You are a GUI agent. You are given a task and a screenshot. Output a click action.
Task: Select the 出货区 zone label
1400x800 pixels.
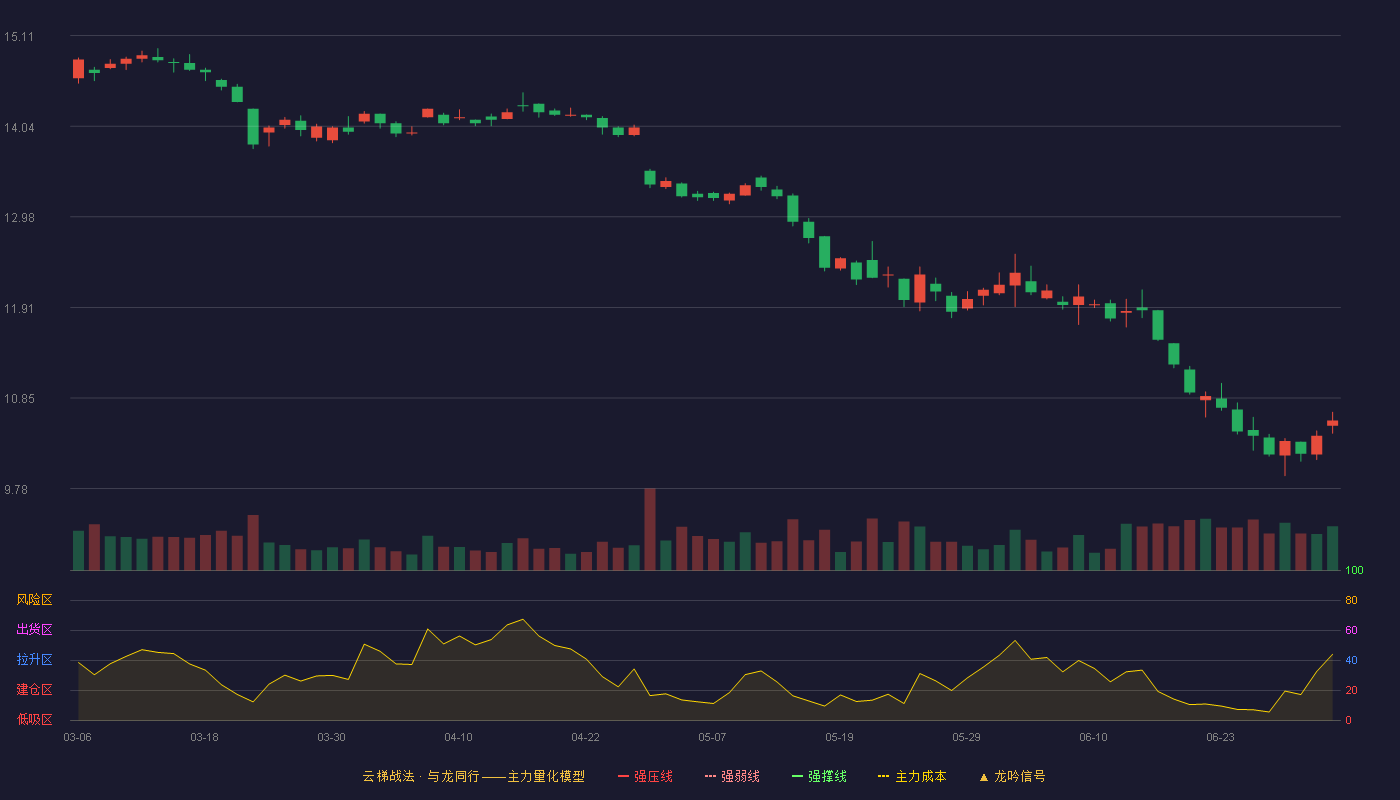point(34,630)
